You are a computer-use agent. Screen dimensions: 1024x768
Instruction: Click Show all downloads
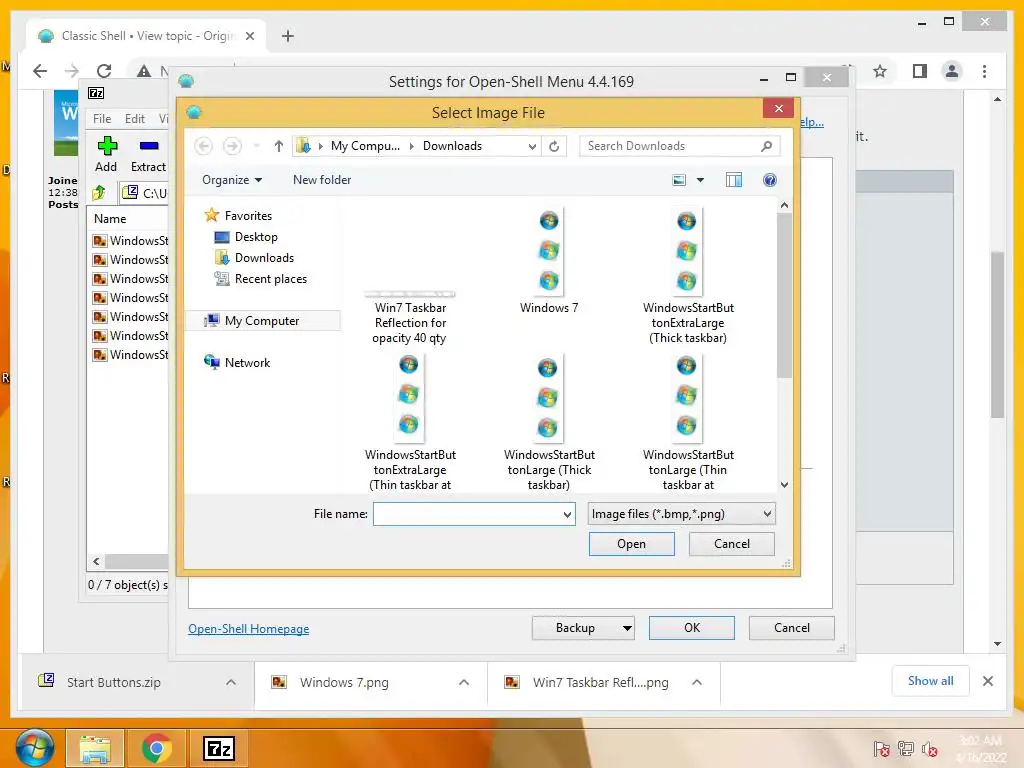(931, 681)
